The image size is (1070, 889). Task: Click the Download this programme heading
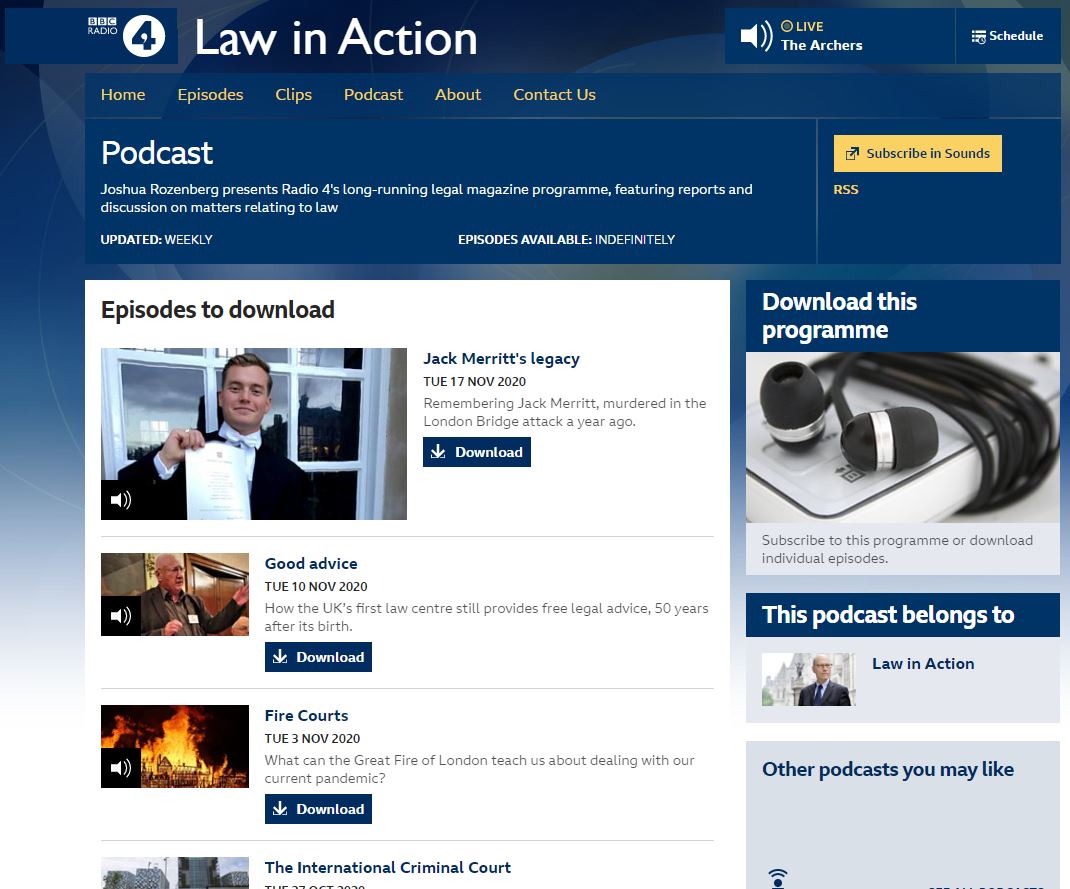[839, 316]
